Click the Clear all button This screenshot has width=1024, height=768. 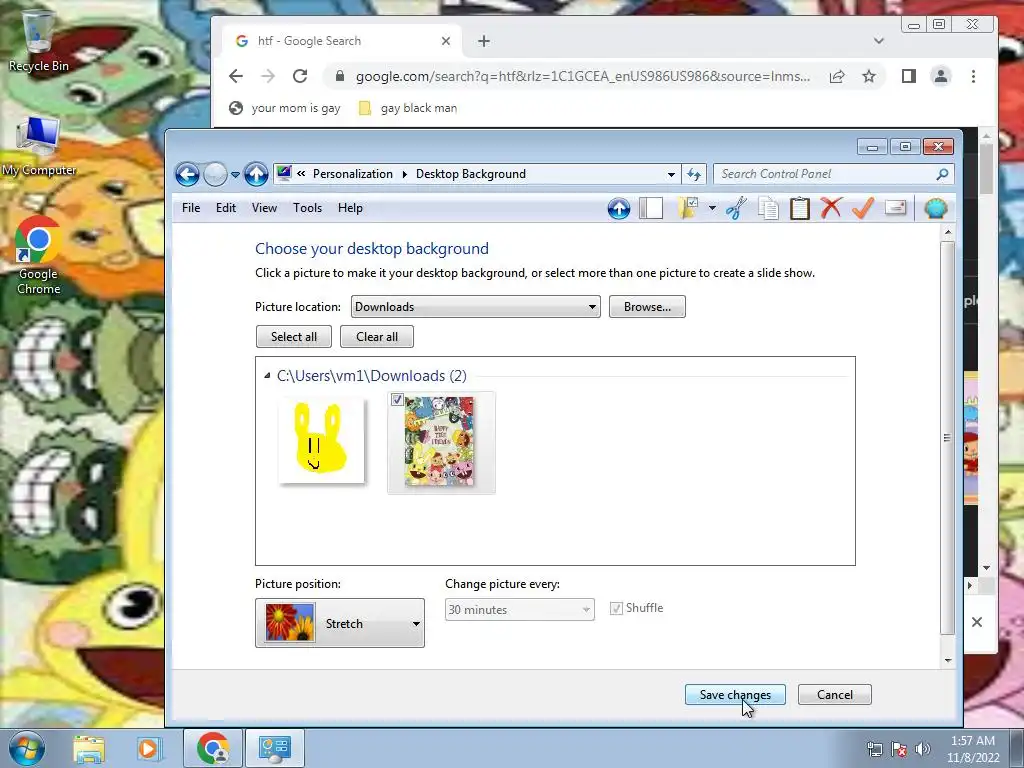[x=377, y=337]
